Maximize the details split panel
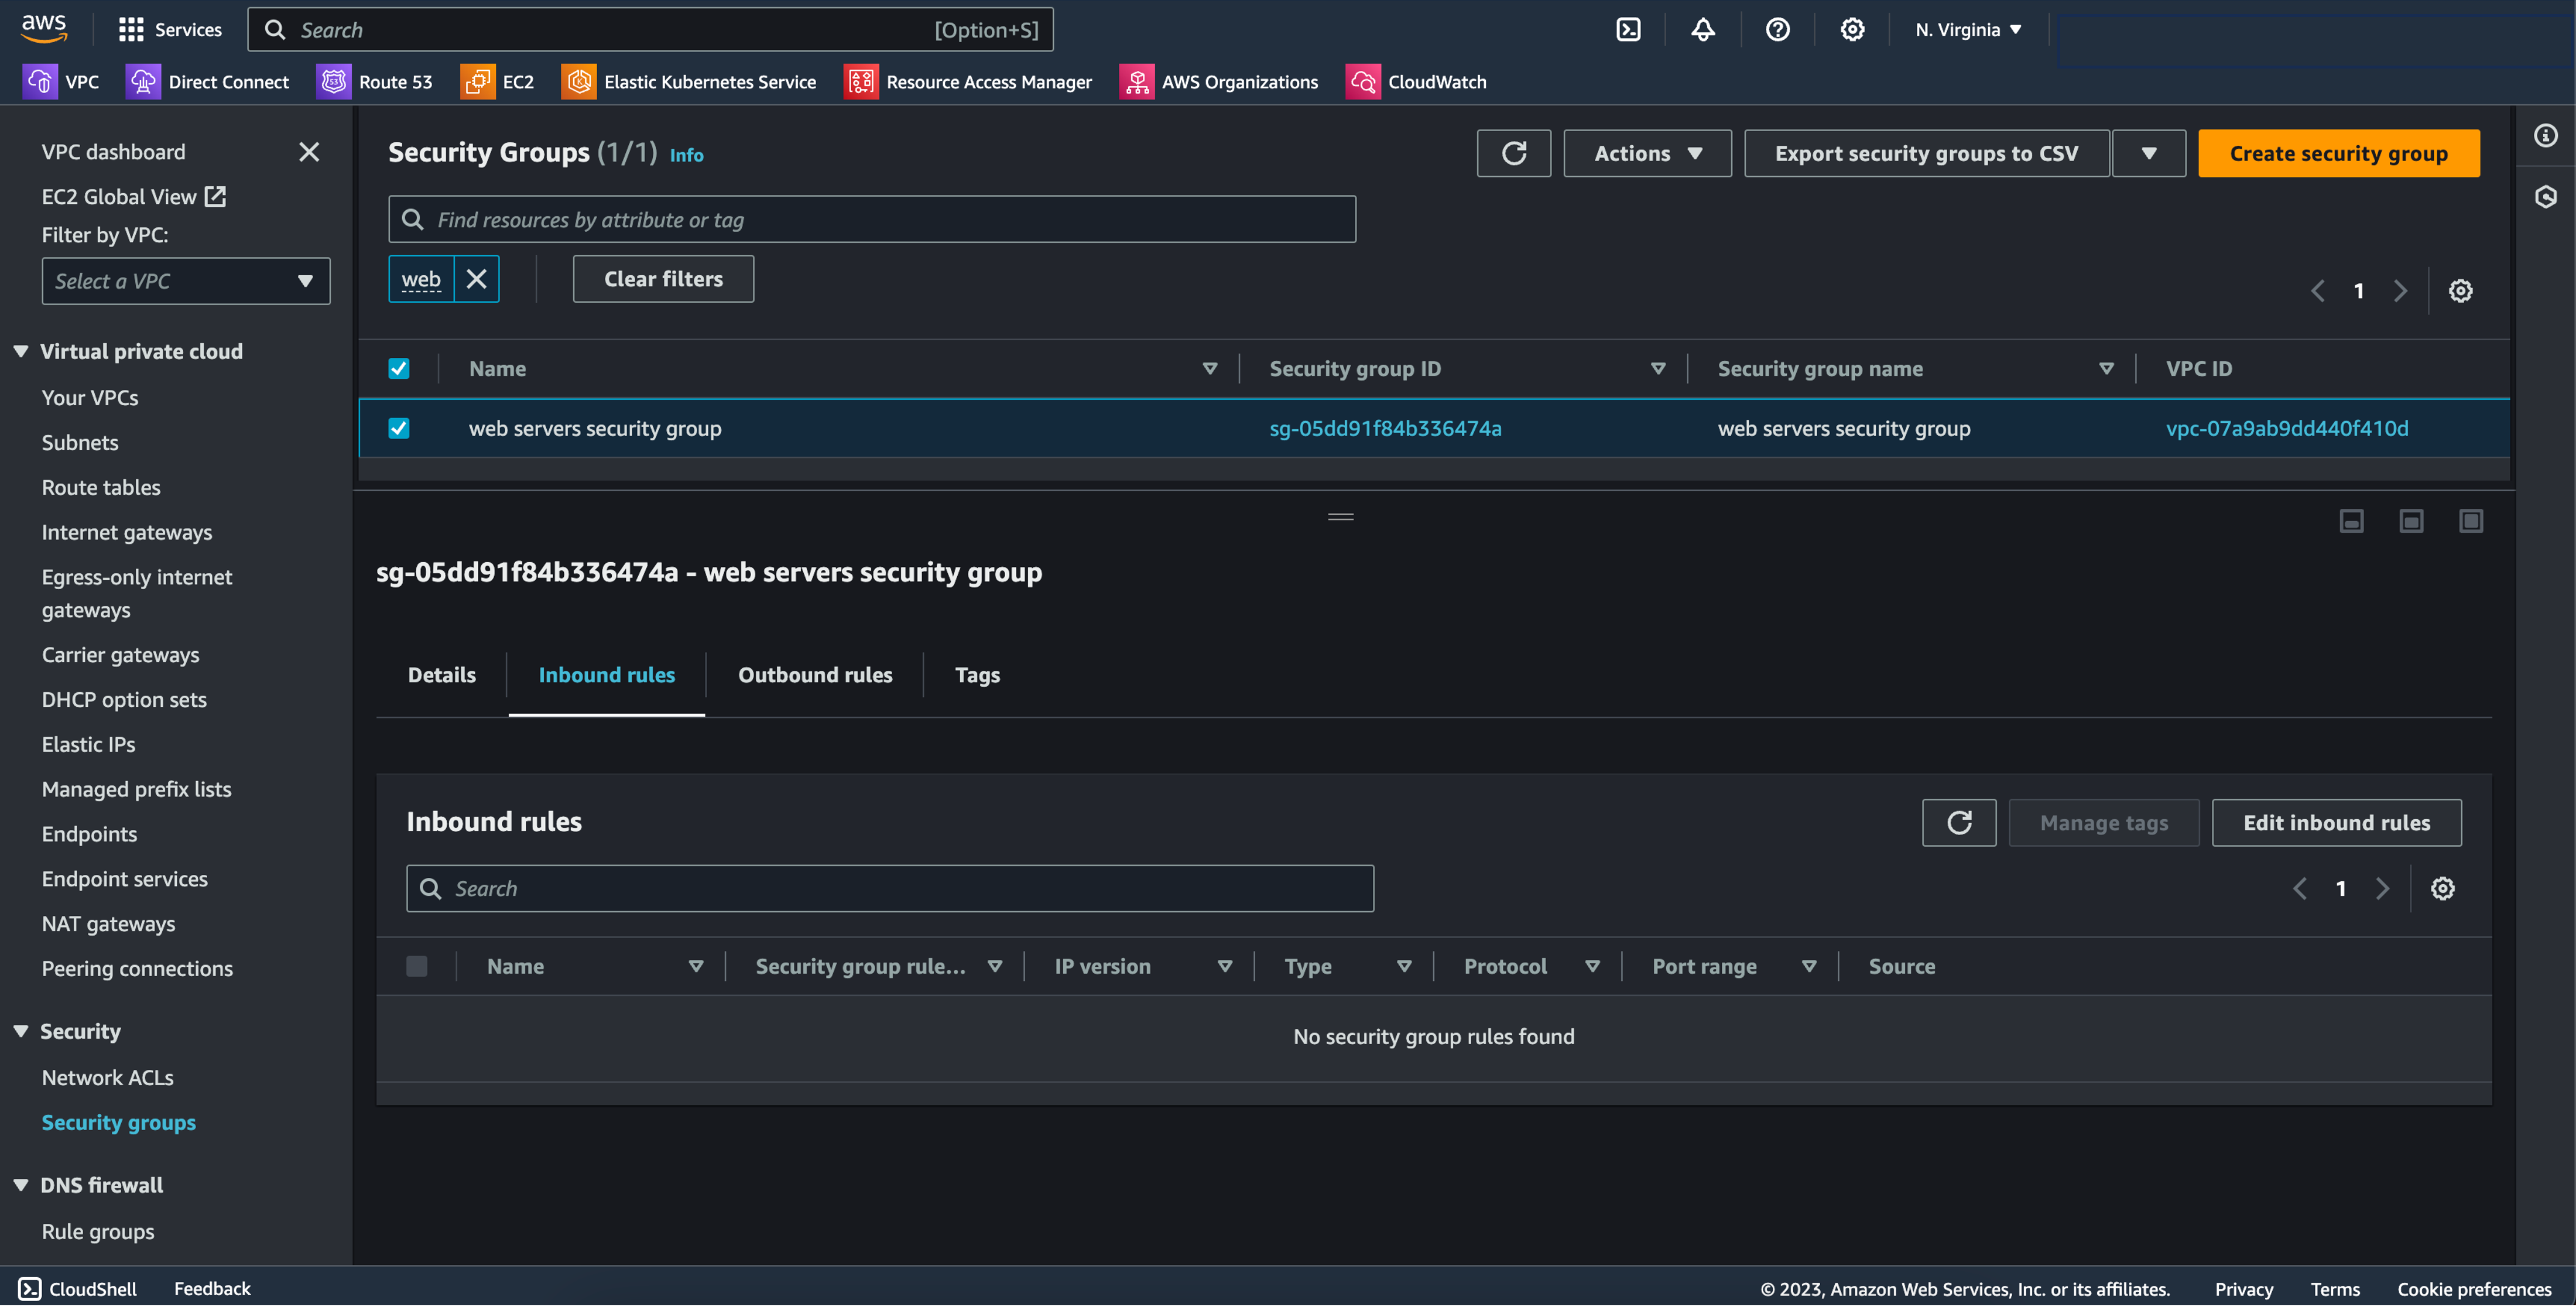Viewport: 2576px width, 1307px height. 2470,521
